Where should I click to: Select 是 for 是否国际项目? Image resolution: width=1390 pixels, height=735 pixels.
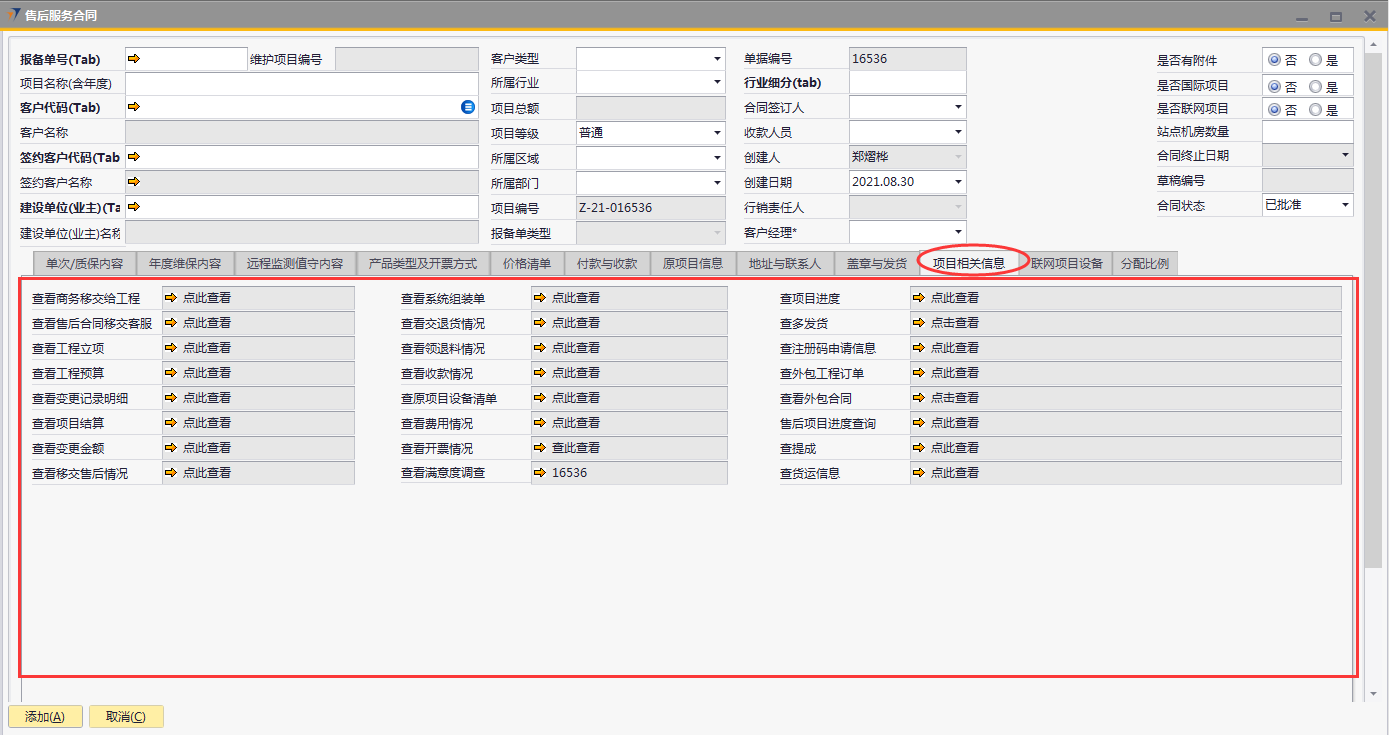point(1315,86)
